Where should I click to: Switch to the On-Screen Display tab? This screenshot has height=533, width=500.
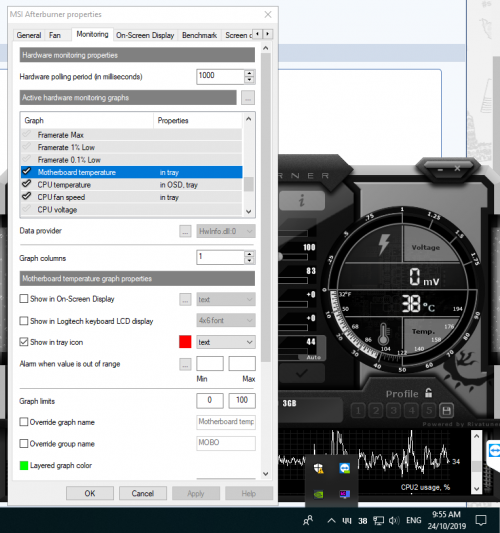145,35
